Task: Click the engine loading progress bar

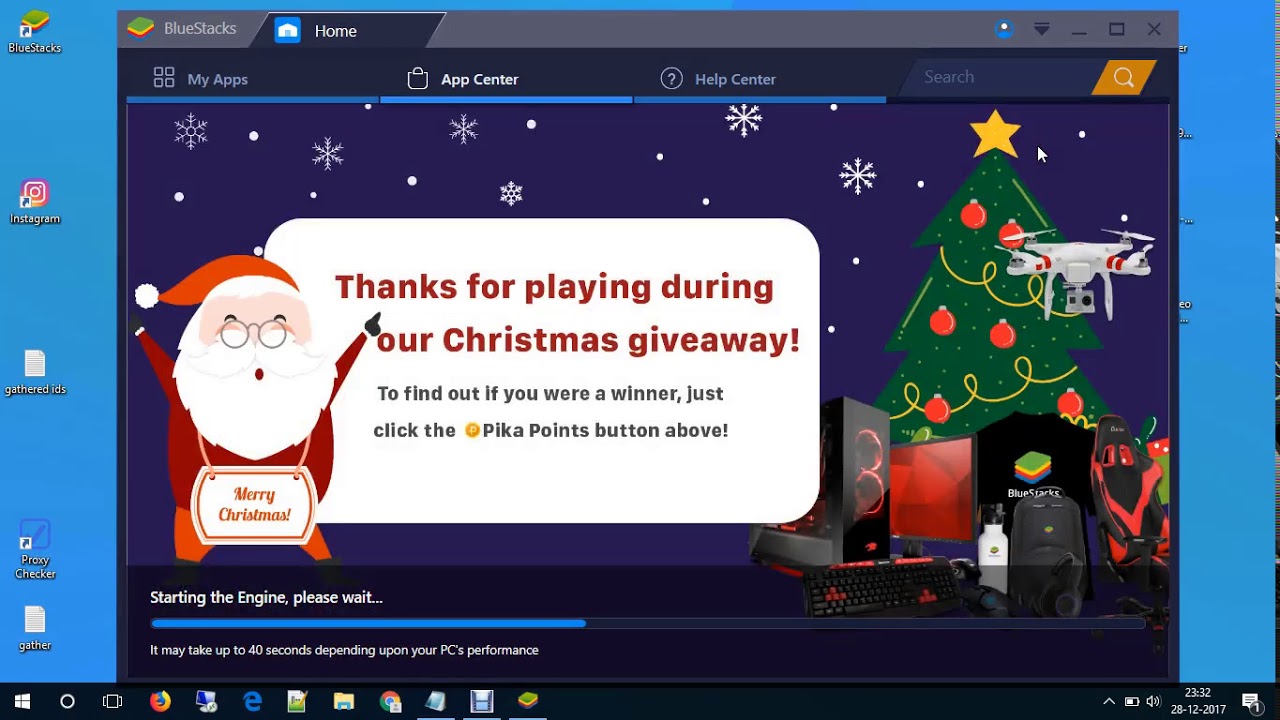Action: 647,623
